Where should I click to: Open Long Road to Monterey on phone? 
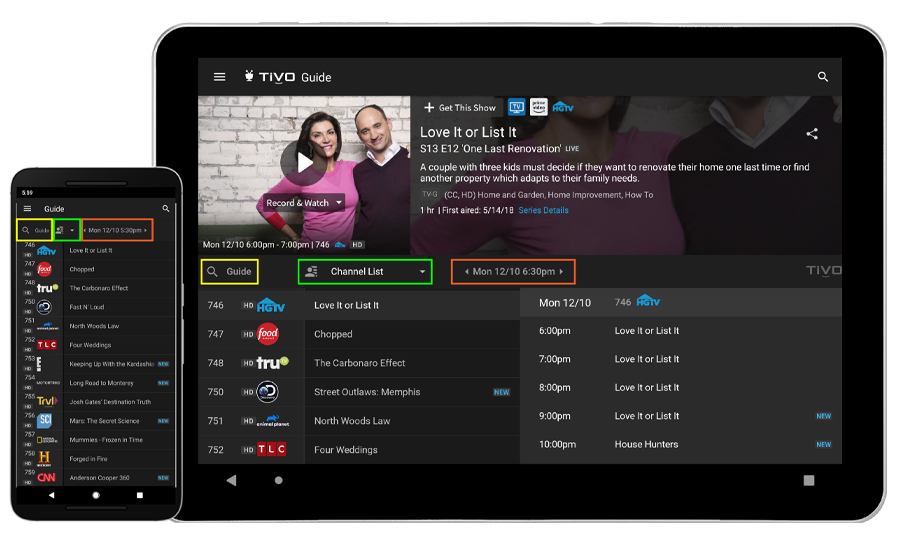(119, 383)
